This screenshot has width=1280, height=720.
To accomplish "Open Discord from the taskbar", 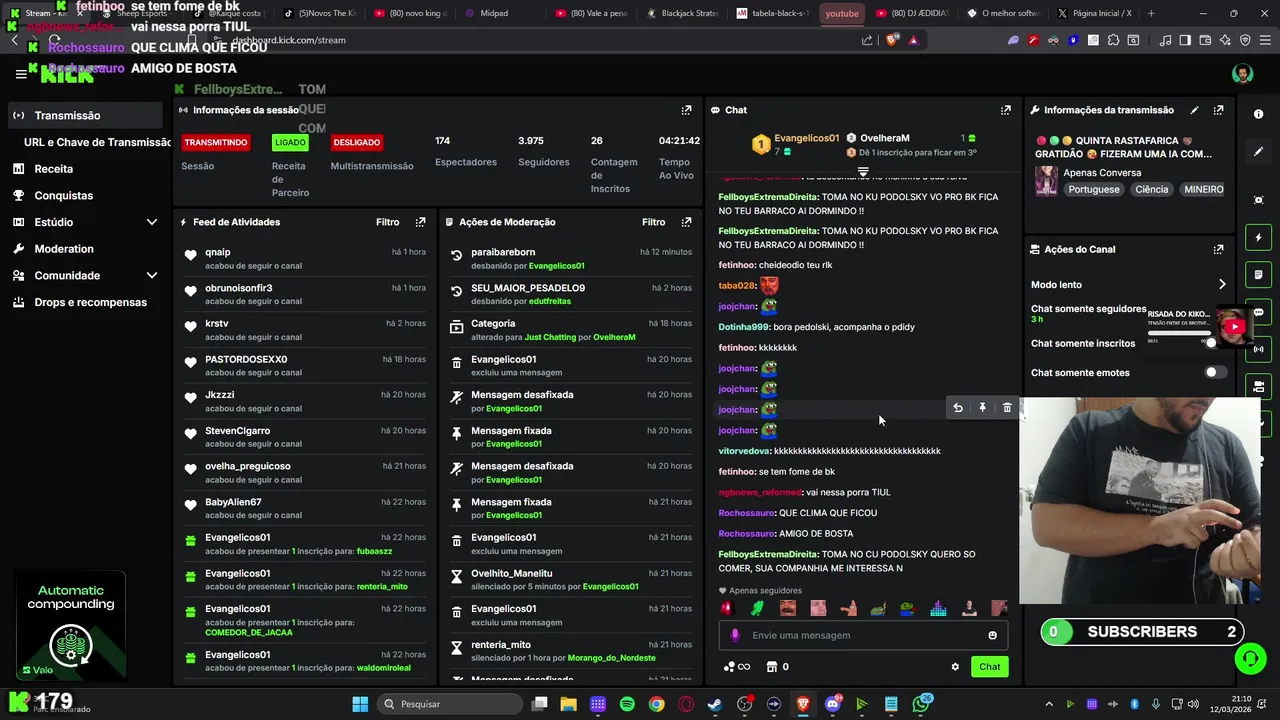I will tap(833, 704).
